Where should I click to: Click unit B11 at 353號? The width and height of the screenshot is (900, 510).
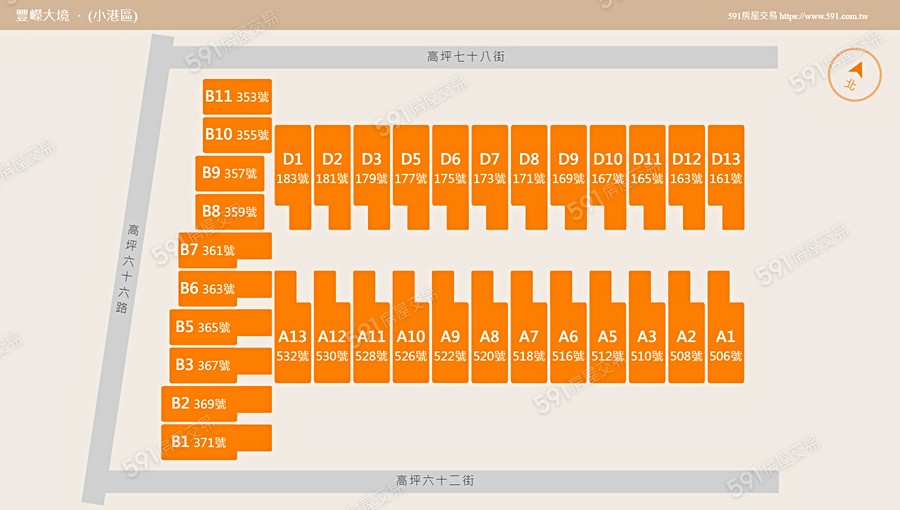point(237,97)
